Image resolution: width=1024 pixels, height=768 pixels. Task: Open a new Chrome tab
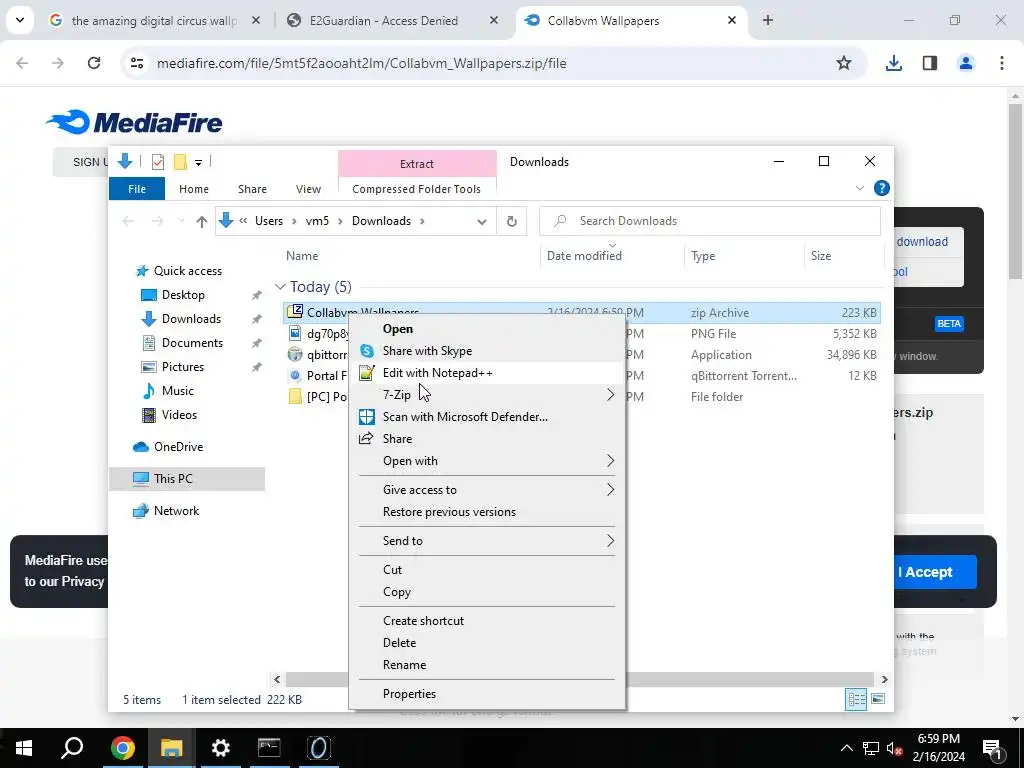(768, 20)
